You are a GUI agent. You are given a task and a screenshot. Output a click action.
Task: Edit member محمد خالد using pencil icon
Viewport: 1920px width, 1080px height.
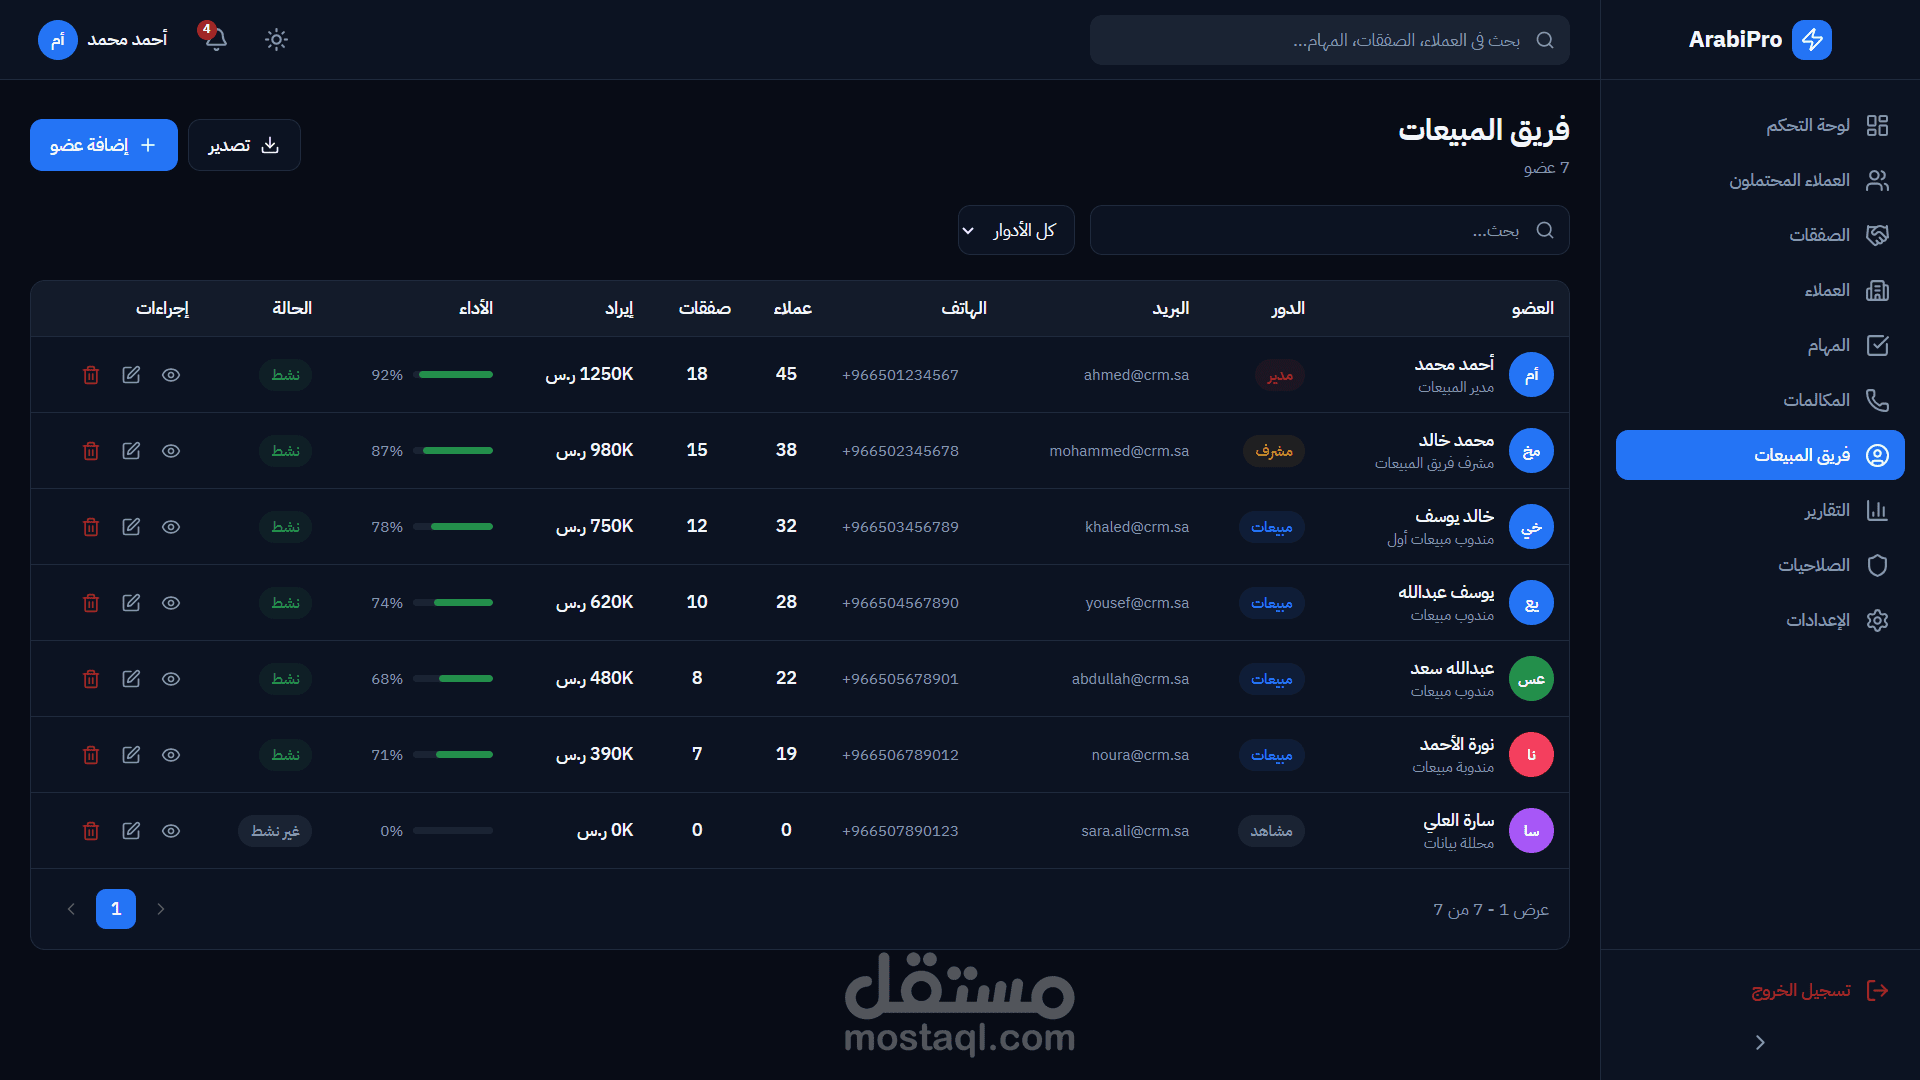pos(131,451)
